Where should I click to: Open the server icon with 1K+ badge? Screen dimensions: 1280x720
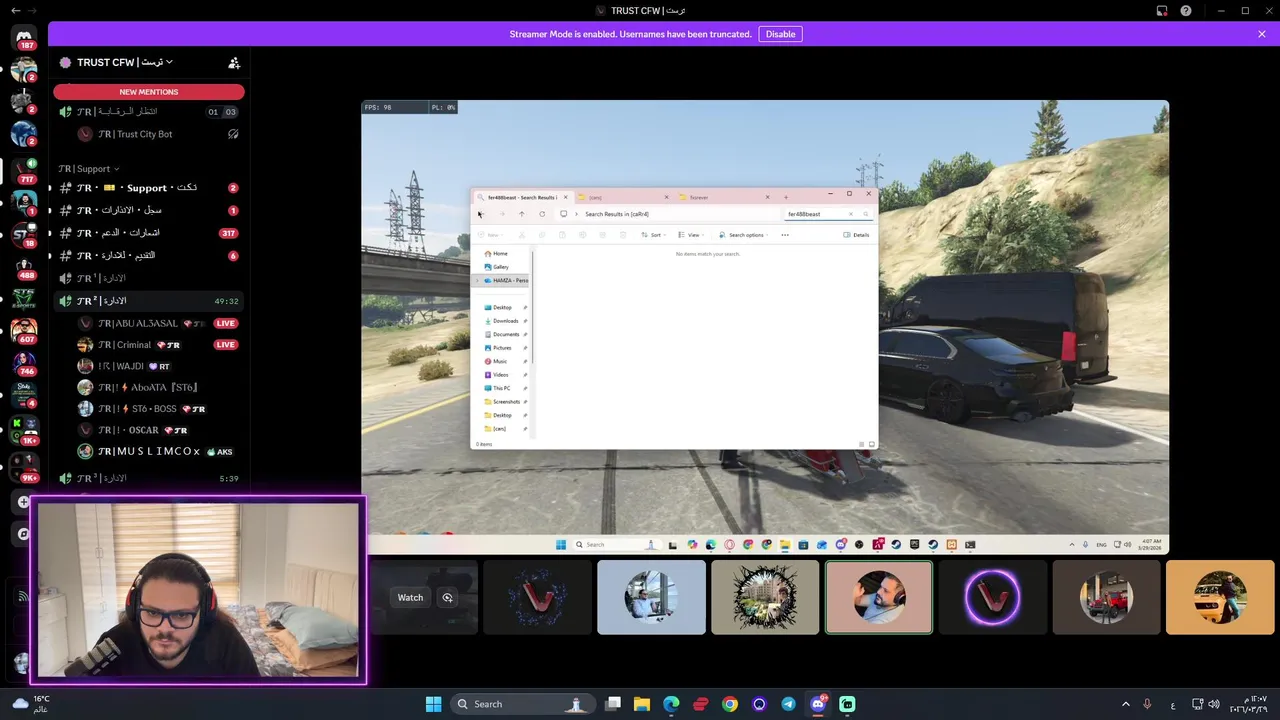click(x=24, y=430)
